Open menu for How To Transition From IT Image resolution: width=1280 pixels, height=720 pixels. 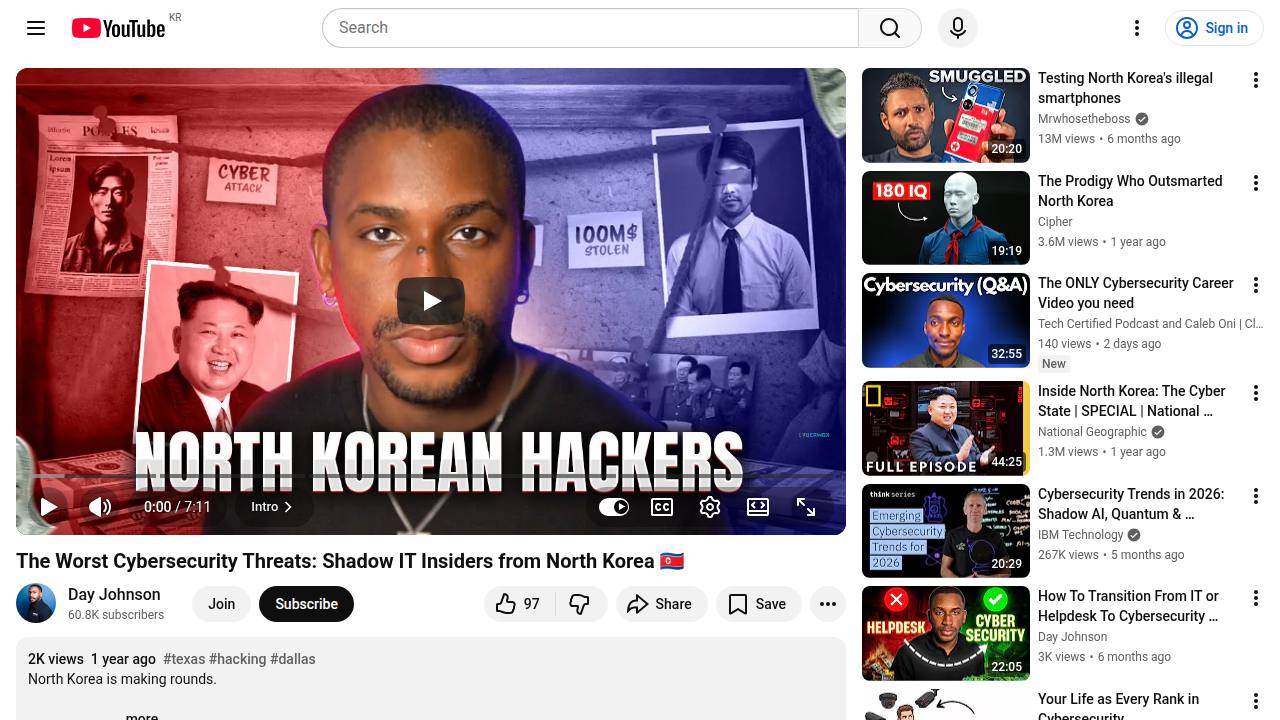point(1256,598)
